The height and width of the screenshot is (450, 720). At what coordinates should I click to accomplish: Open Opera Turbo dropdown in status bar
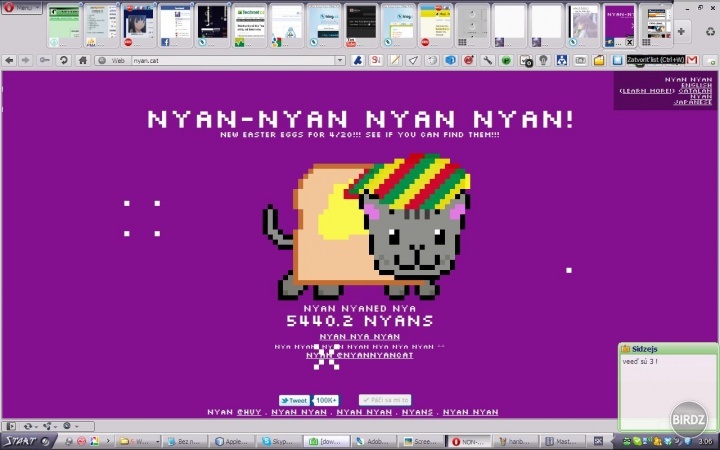pos(69,426)
